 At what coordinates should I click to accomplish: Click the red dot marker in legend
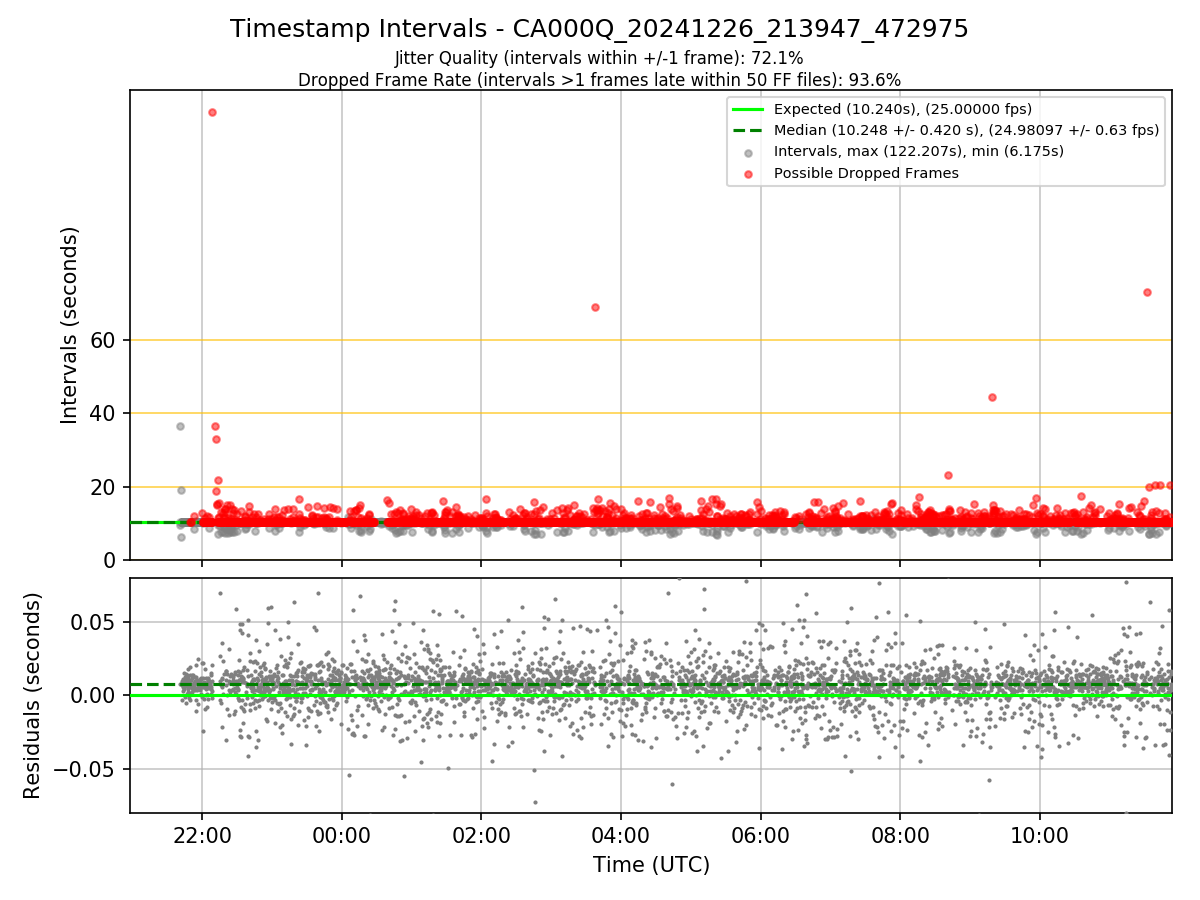[x=748, y=173]
